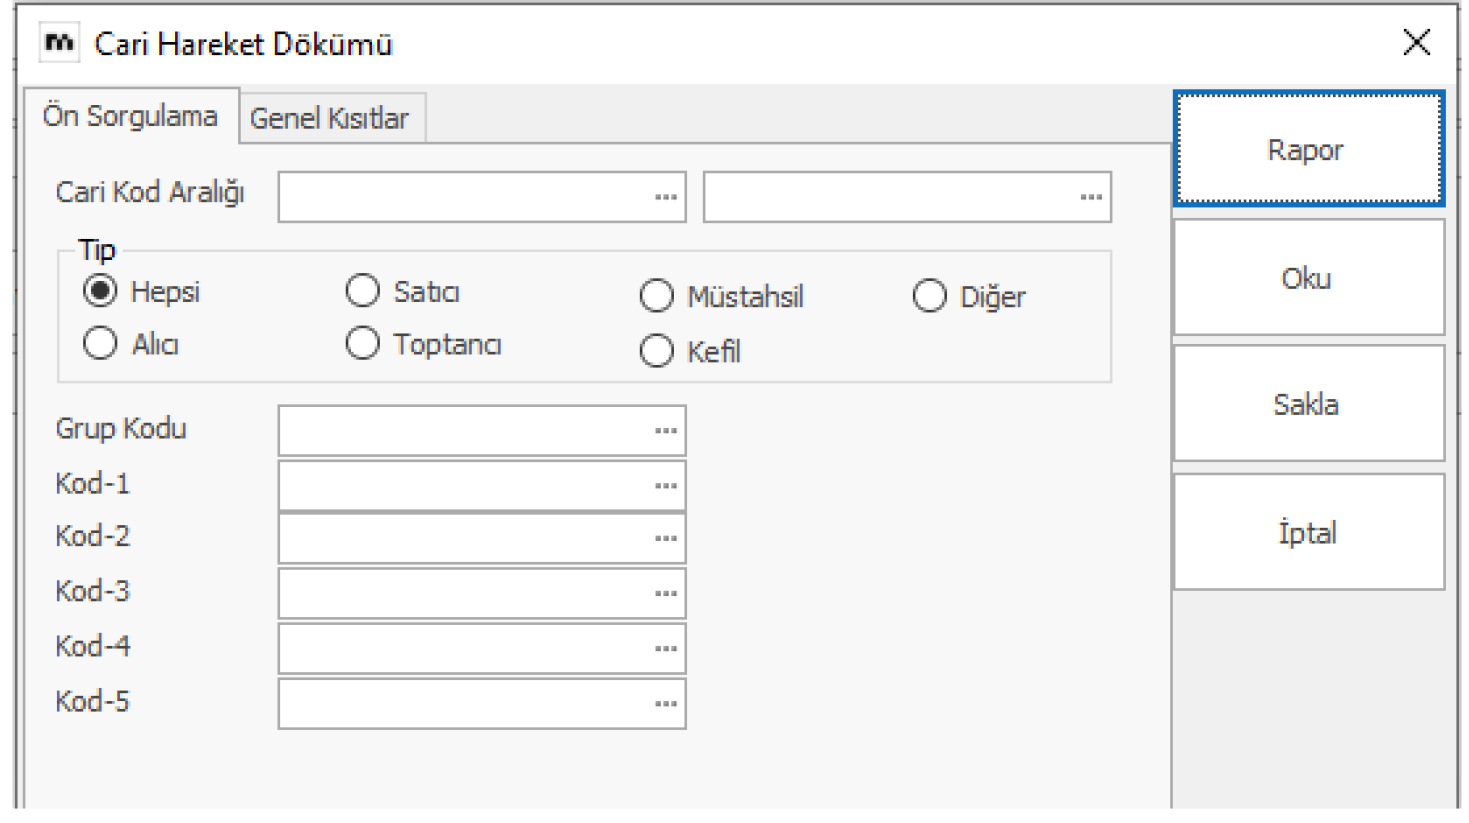Image resolution: width=1469 pixels, height=823 pixels.
Task: Open lookup for first Cari Kod Aralığı field
Action: click(666, 197)
